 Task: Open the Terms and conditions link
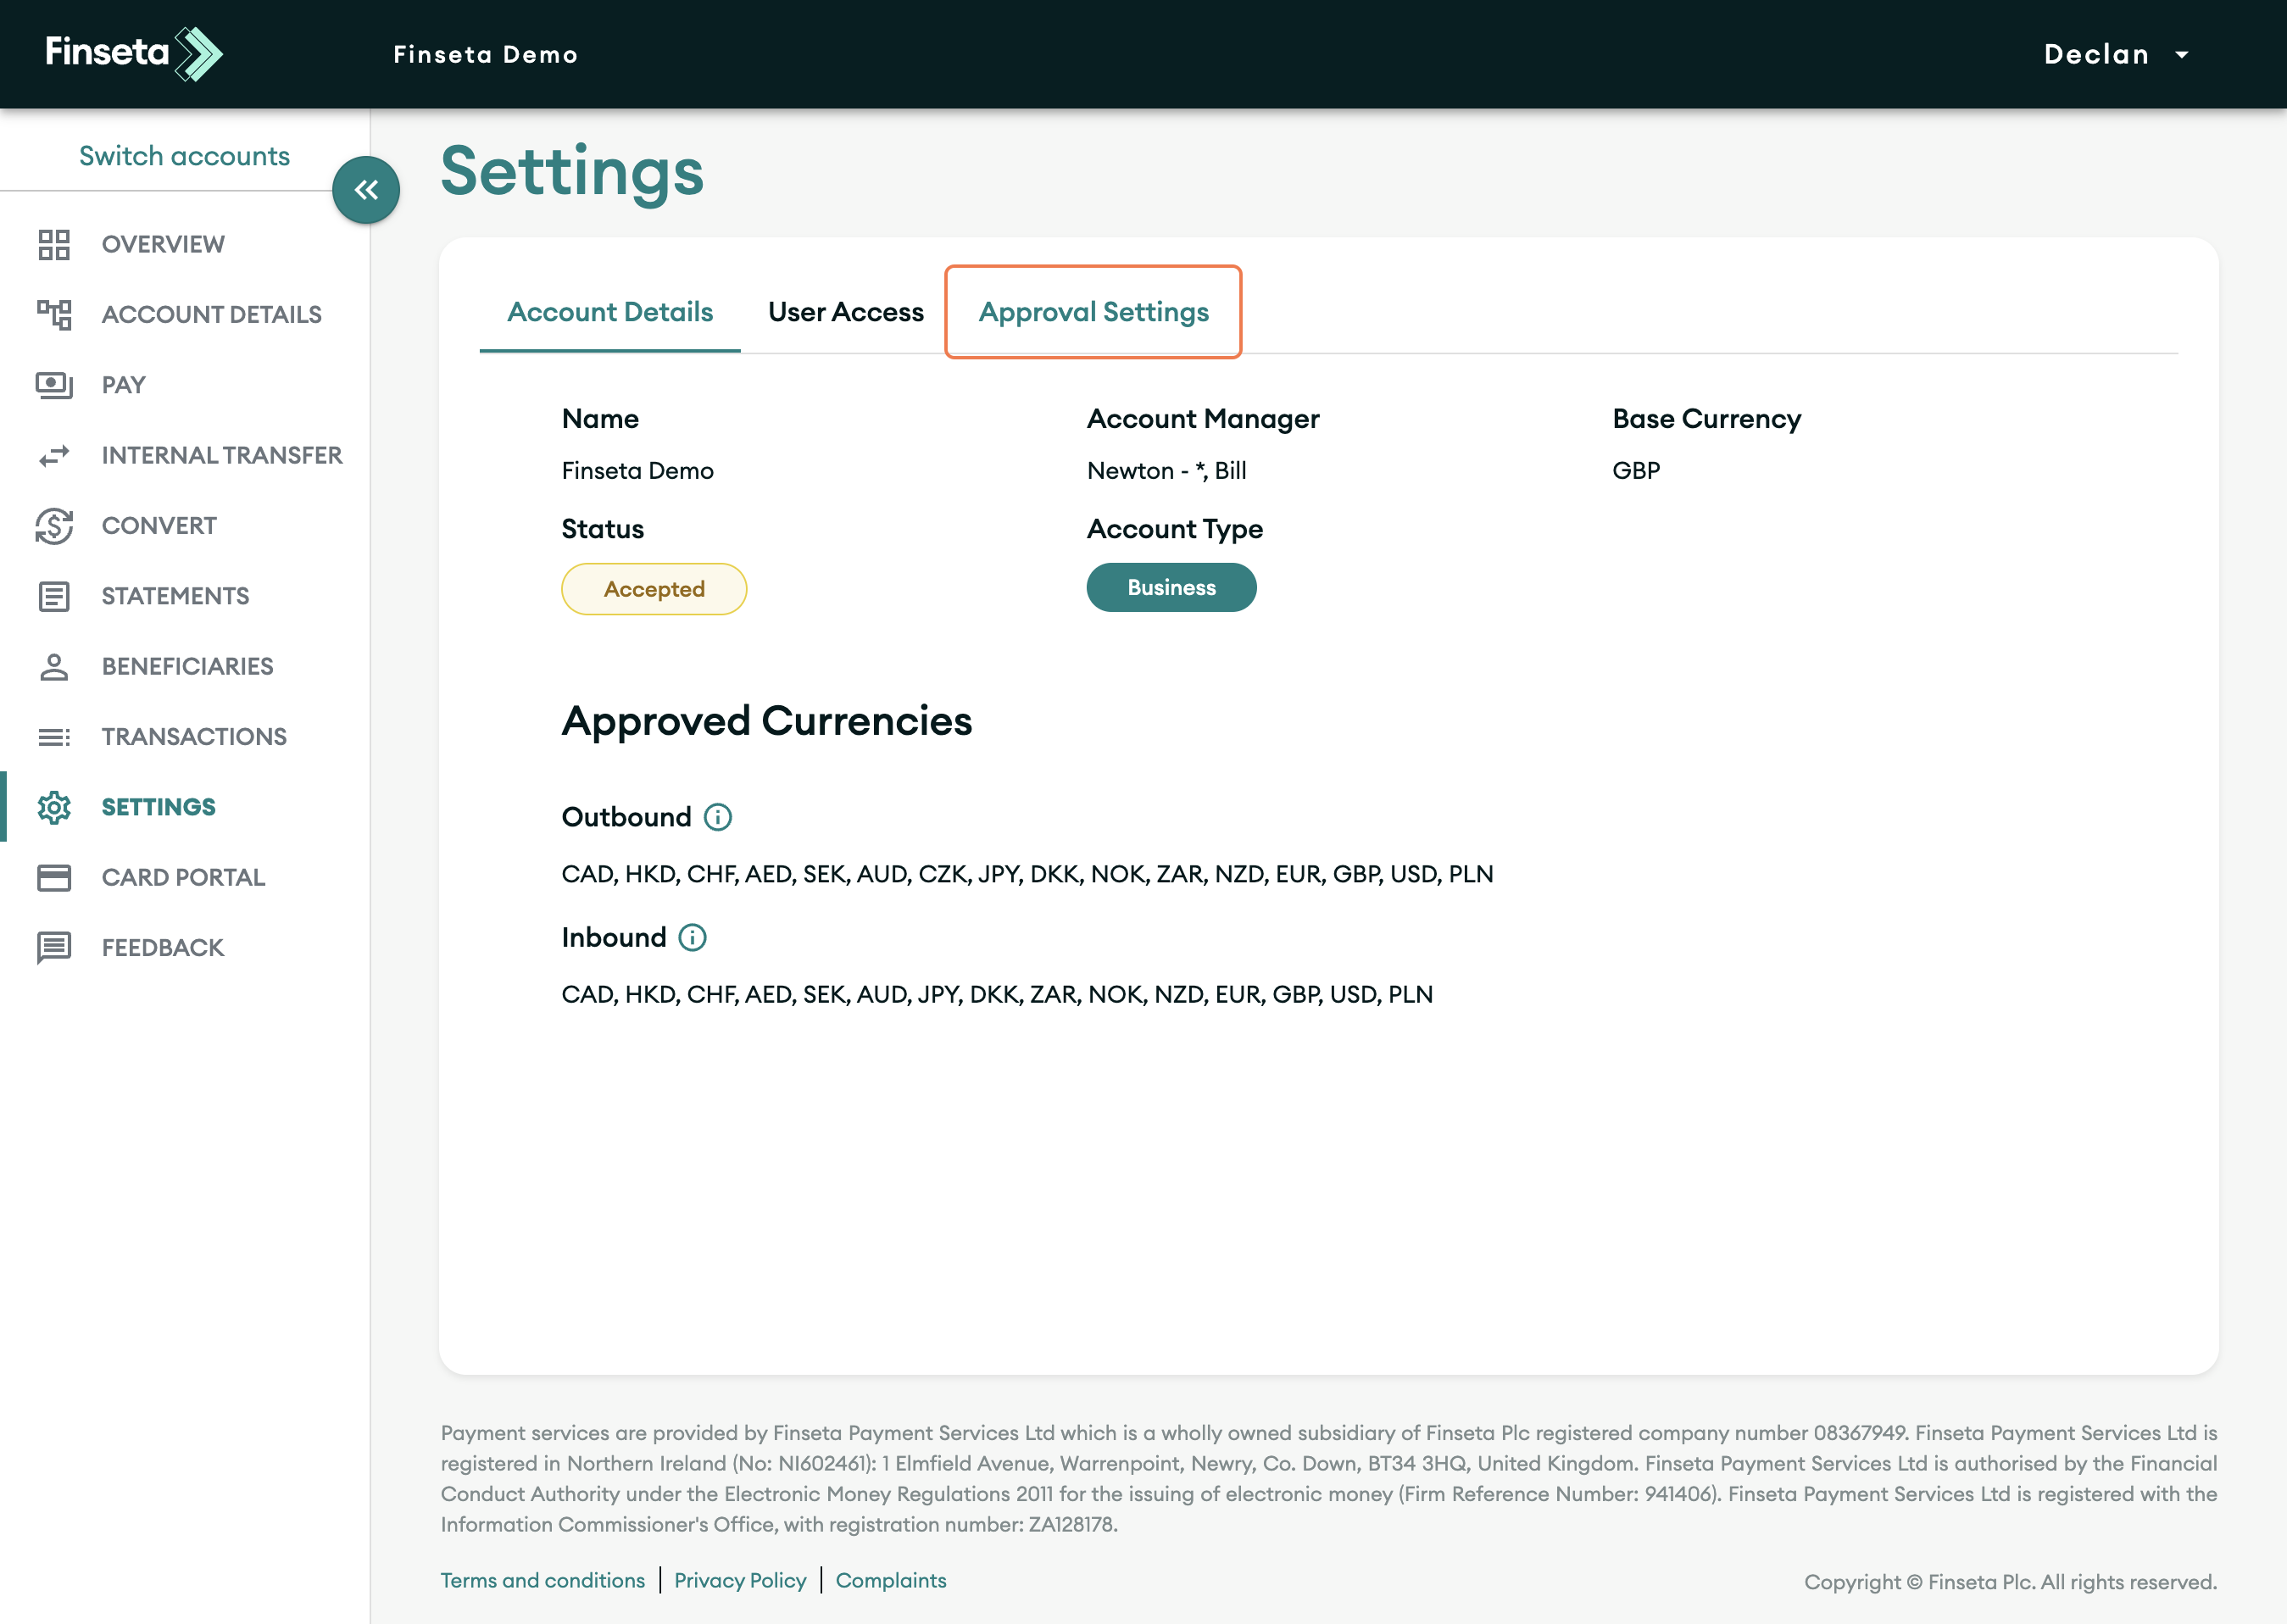(x=543, y=1580)
